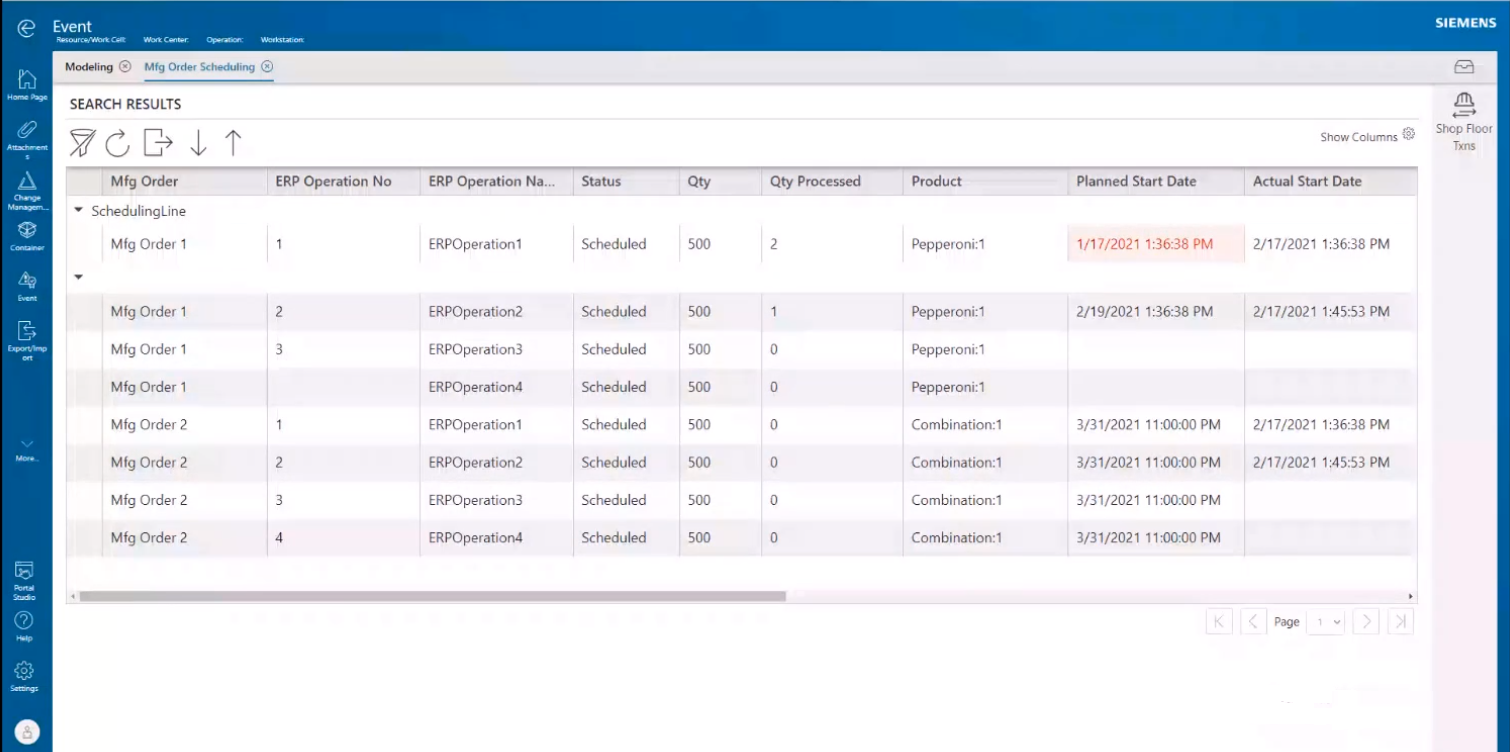Open the Page number dropdown
Viewport: 1510px width, 752px height.
(x=1327, y=621)
